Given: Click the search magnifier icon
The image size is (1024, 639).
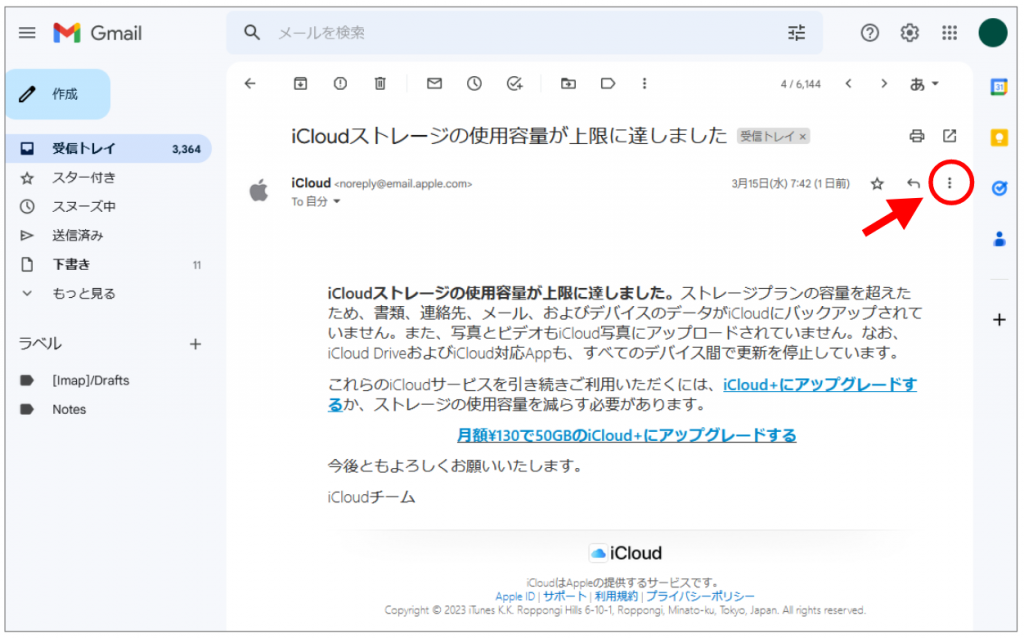Looking at the screenshot, I should pos(251,33).
